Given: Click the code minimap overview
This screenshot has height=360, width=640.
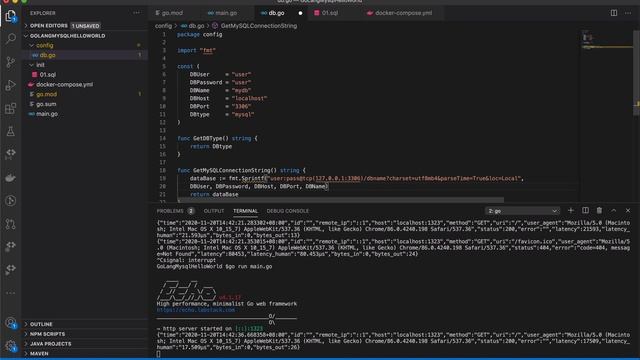Looking at the screenshot, I should (x=606, y=41).
